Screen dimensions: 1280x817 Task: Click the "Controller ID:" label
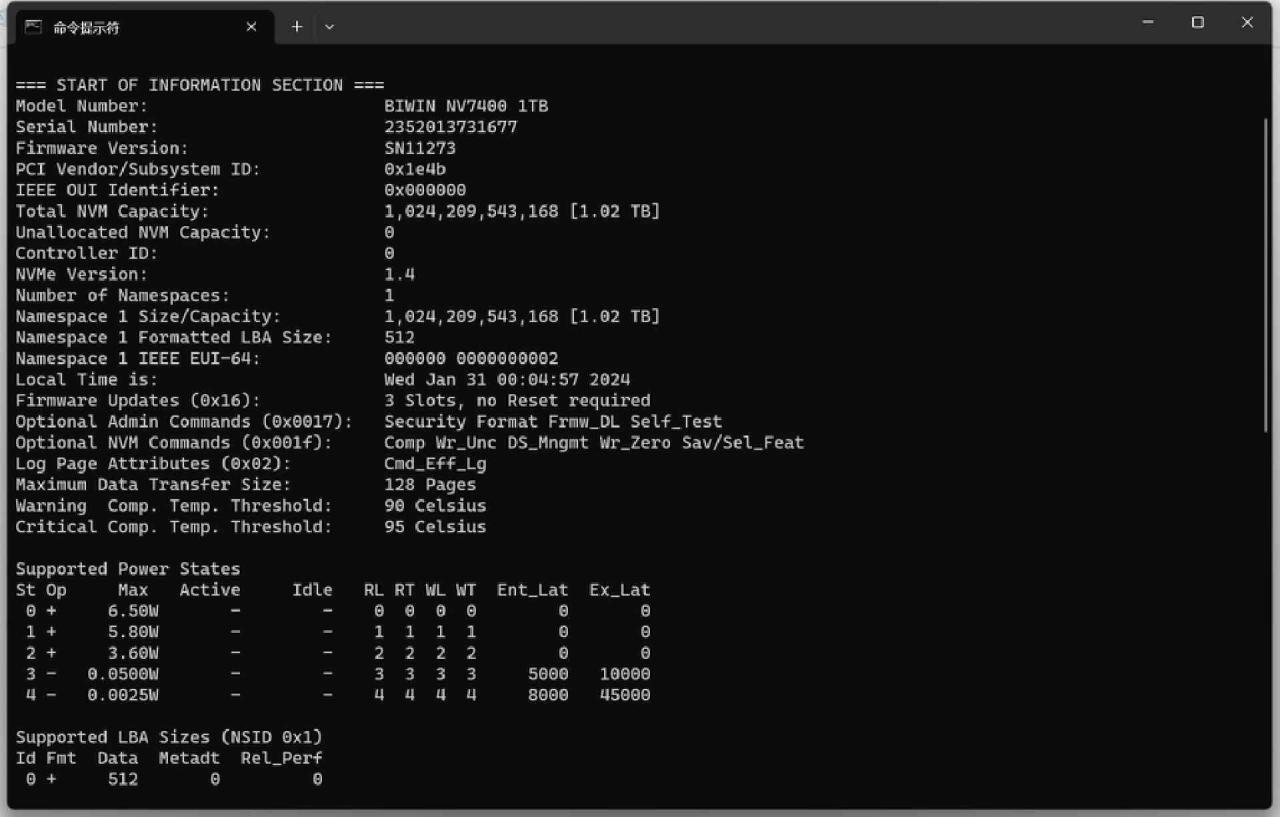[87, 253]
